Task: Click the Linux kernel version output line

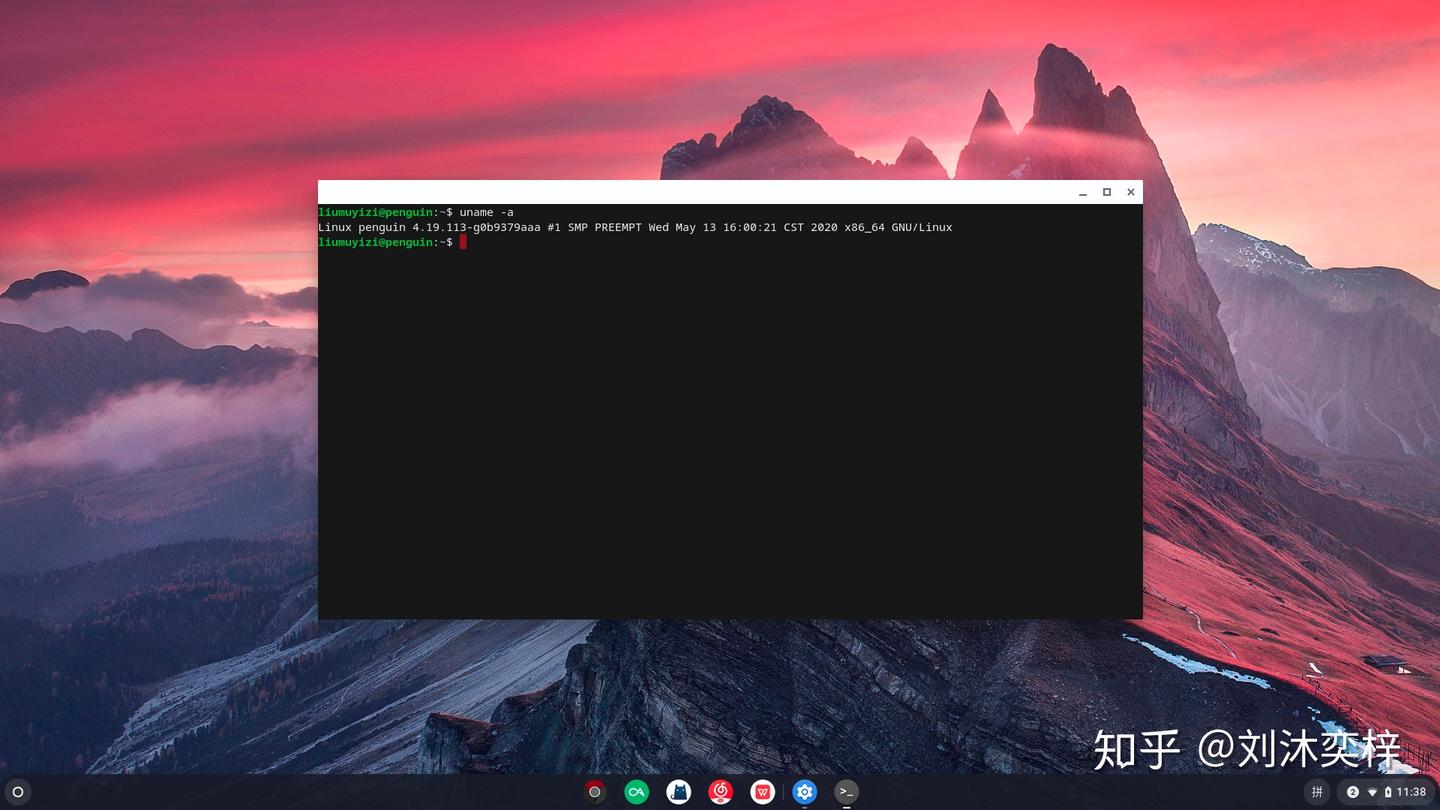Action: tap(635, 227)
